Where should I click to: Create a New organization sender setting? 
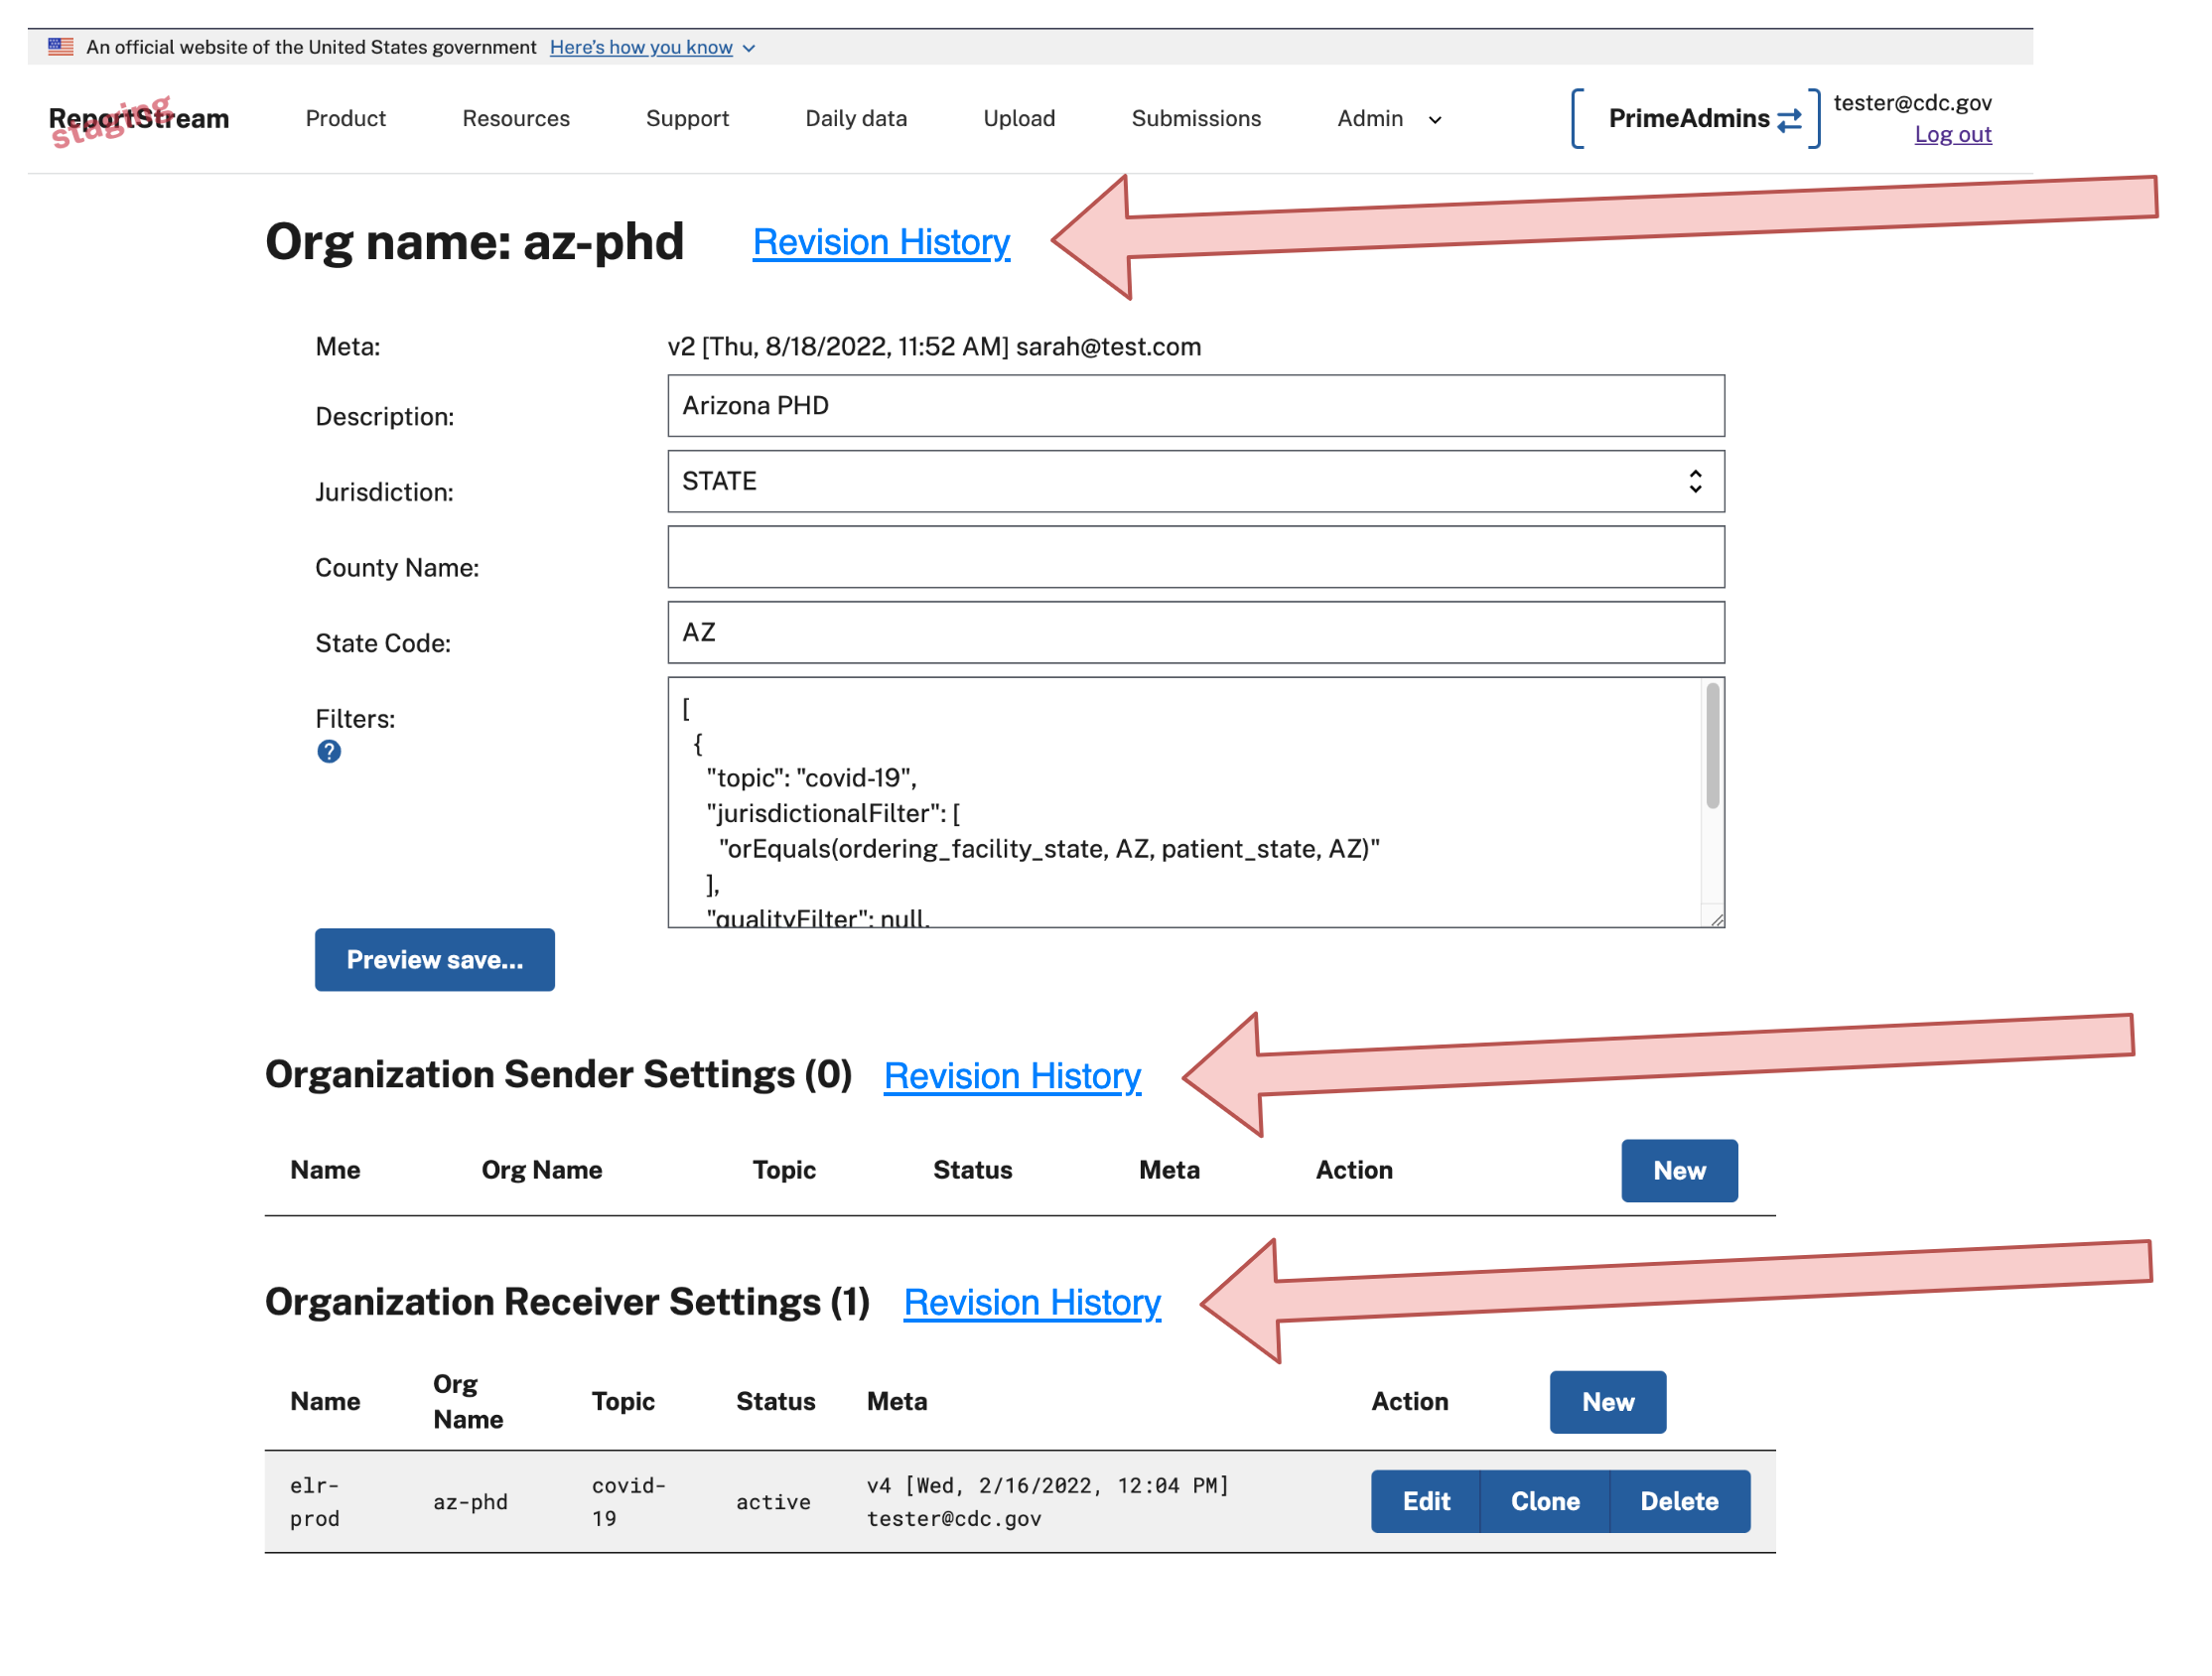1679,1170
